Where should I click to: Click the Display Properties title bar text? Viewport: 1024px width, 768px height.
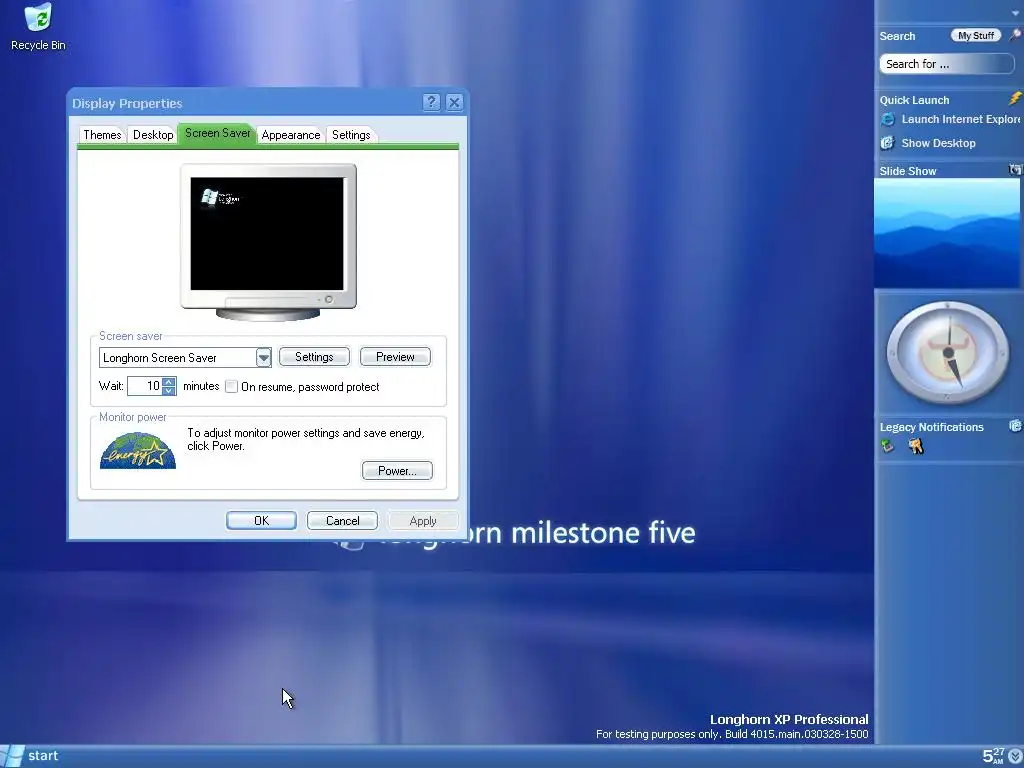[127, 103]
